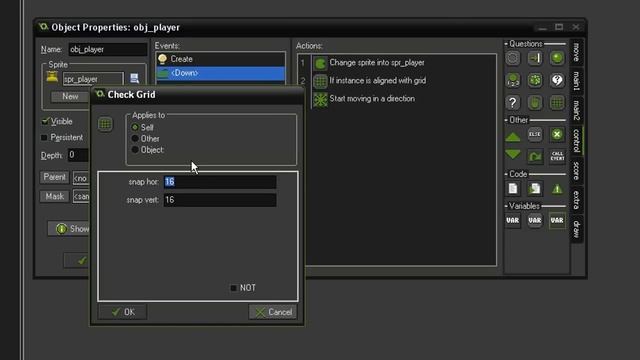Switch to the extra tab
This screenshot has height=360, width=640.
pyautogui.click(x=576, y=200)
